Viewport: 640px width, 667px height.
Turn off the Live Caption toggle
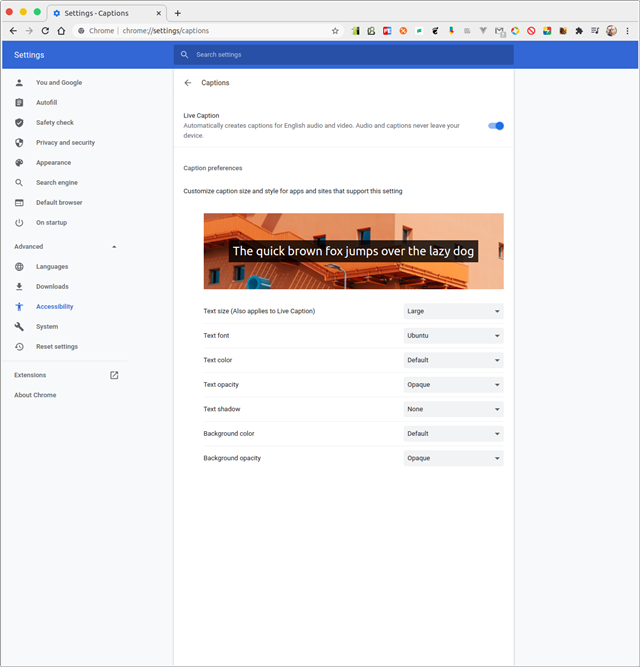pos(496,125)
